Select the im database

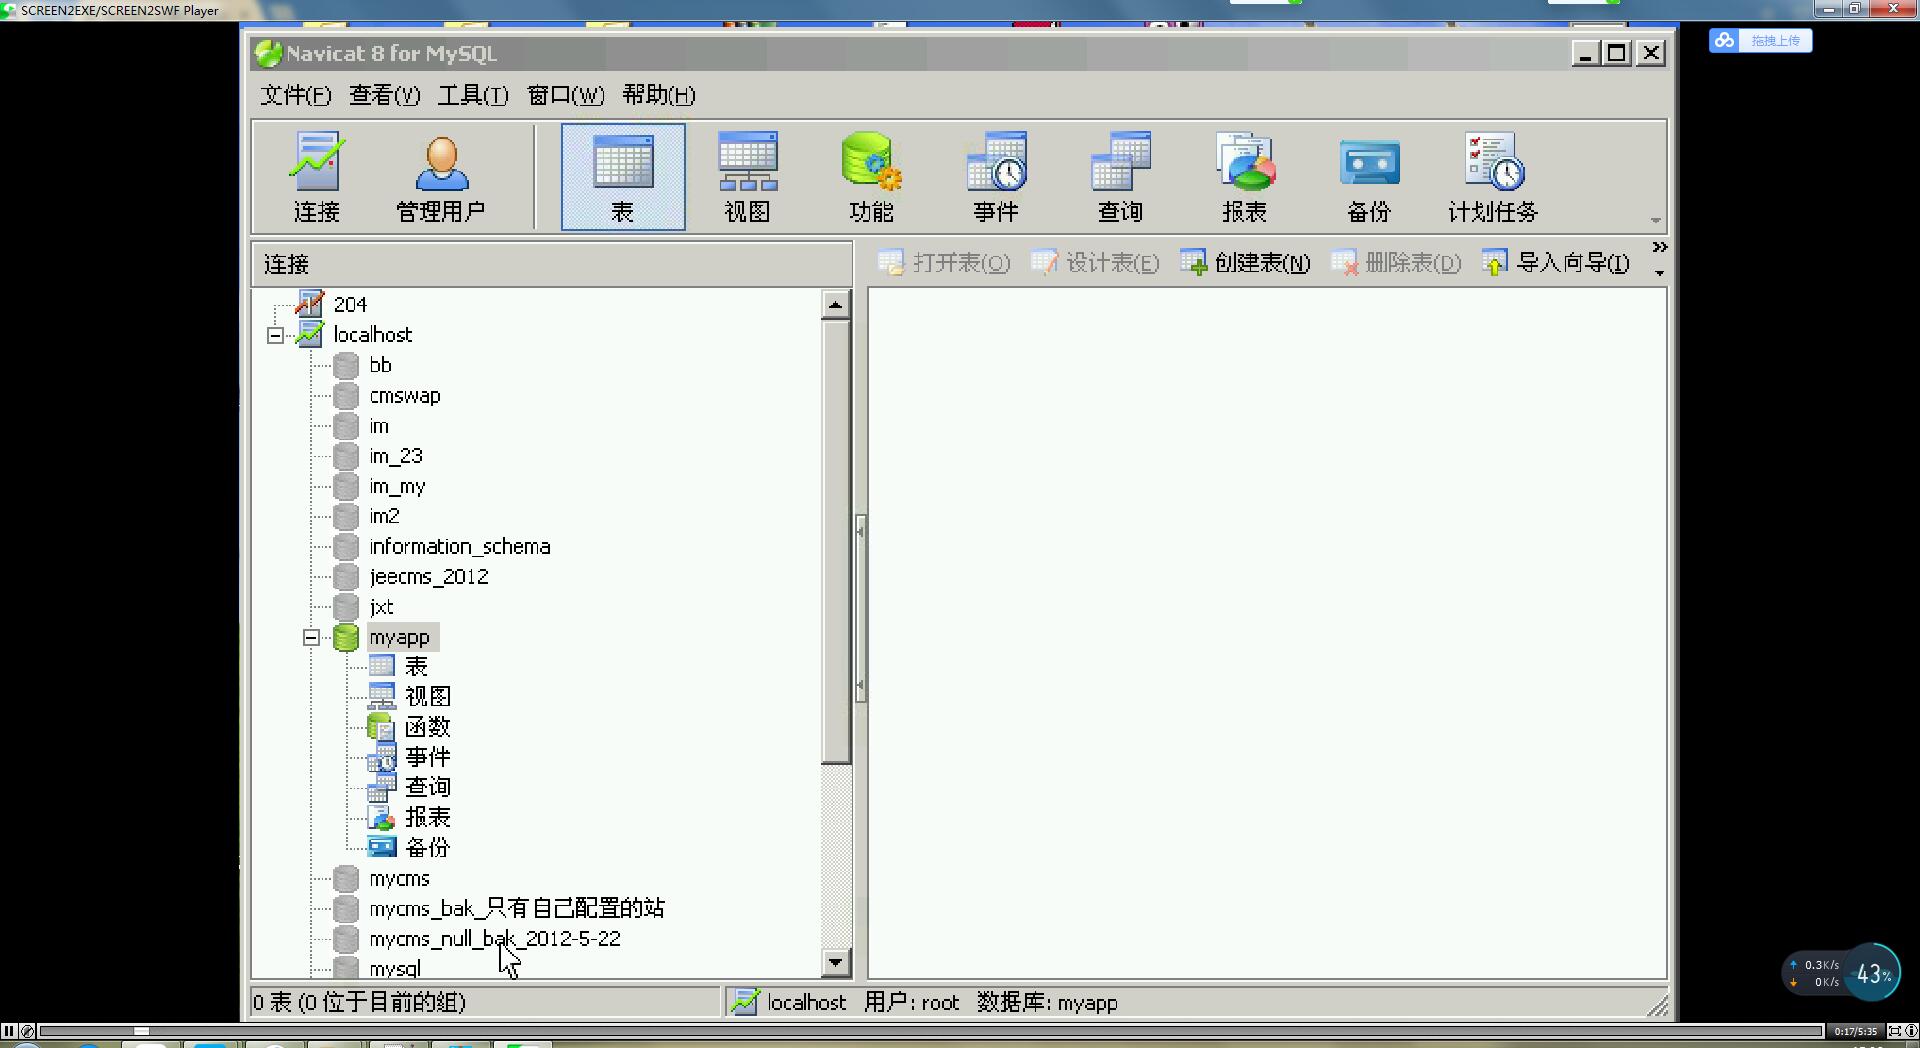[x=378, y=426]
